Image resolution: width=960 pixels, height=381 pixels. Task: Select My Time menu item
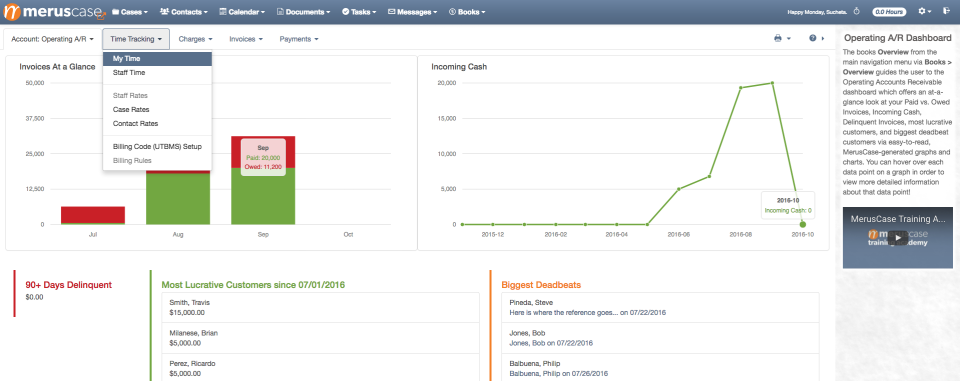point(157,59)
